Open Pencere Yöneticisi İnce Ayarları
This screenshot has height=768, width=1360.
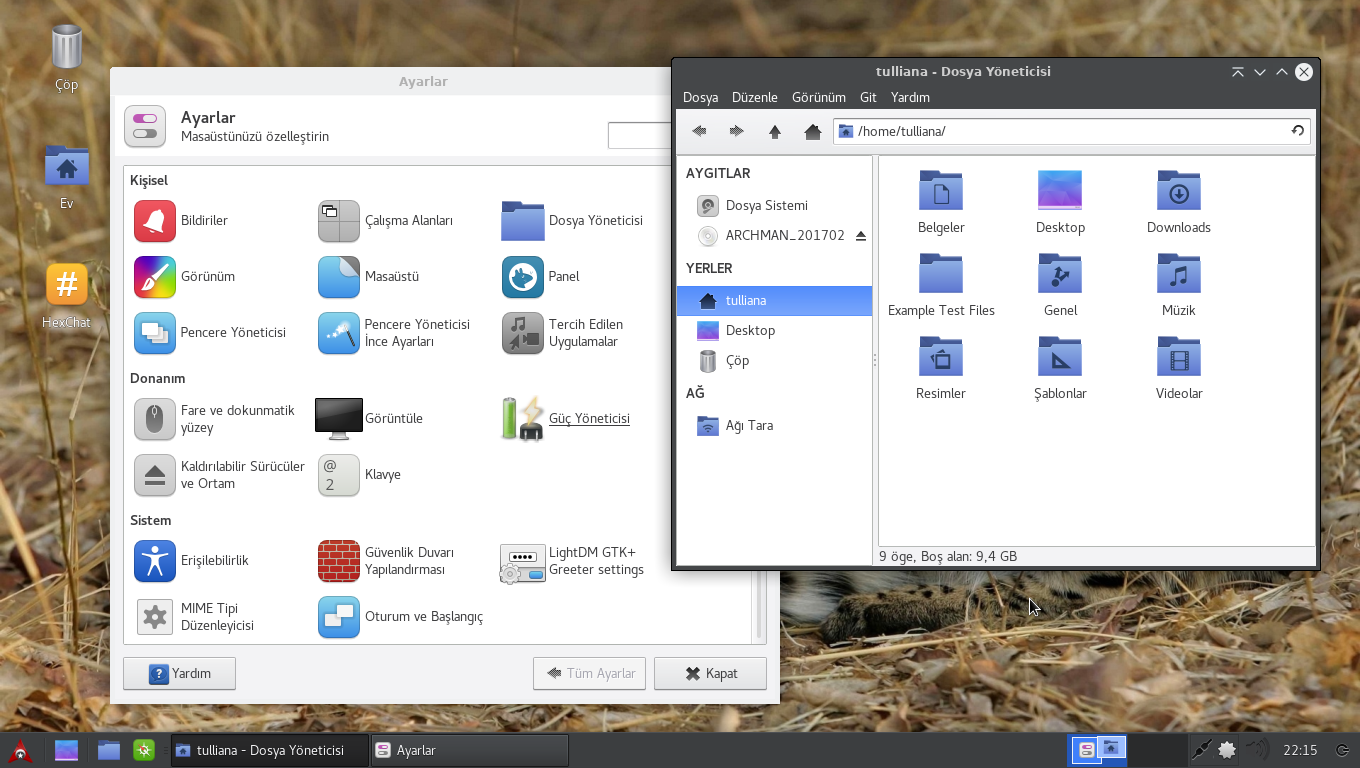(x=394, y=333)
